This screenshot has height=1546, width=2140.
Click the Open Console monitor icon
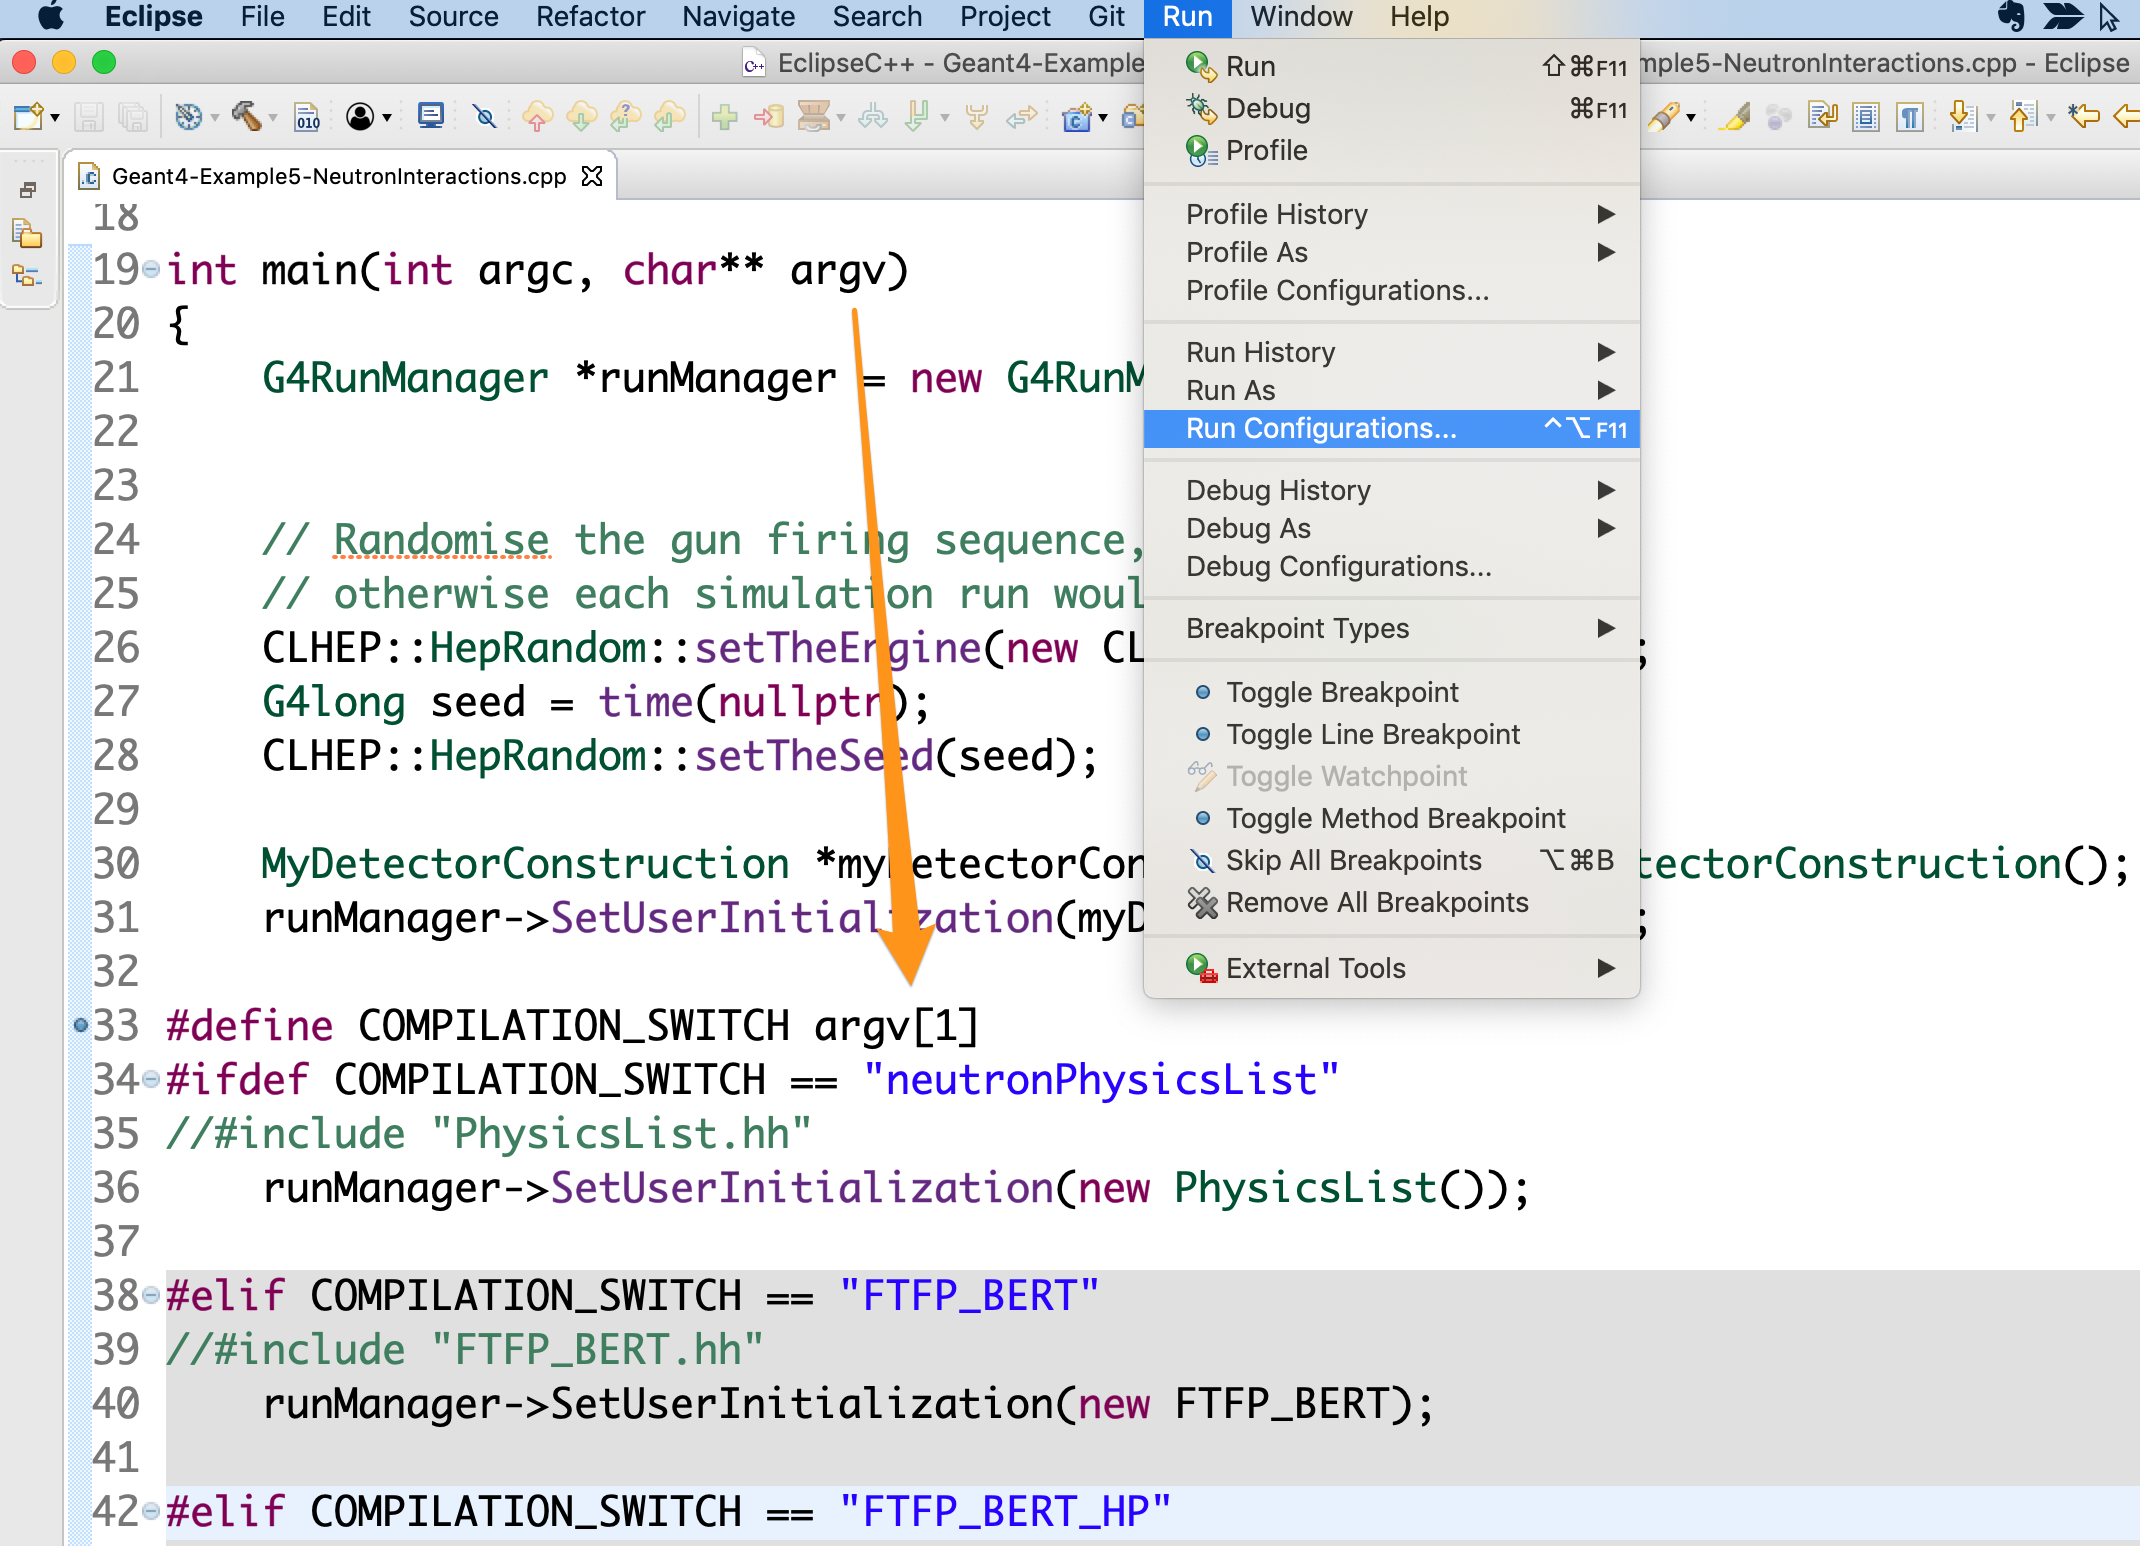click(431, 117)
